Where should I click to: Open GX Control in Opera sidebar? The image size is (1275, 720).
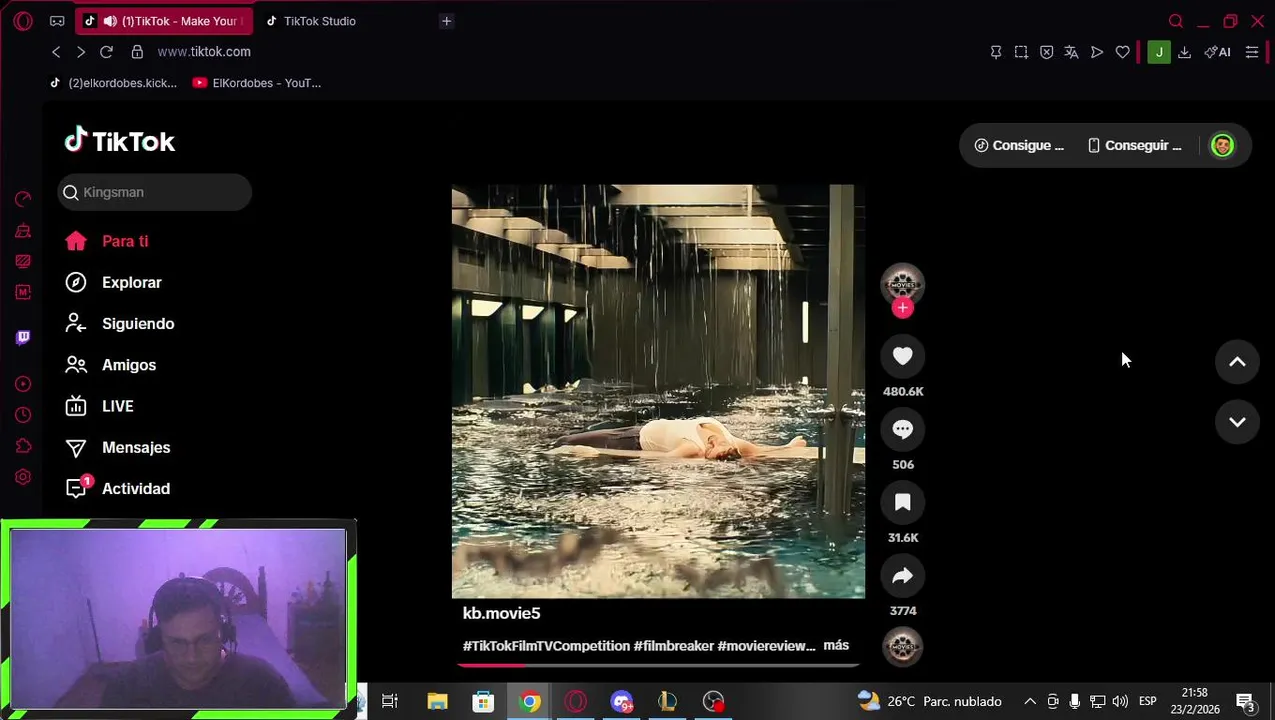pyautogui.click(x=23, y=199)
